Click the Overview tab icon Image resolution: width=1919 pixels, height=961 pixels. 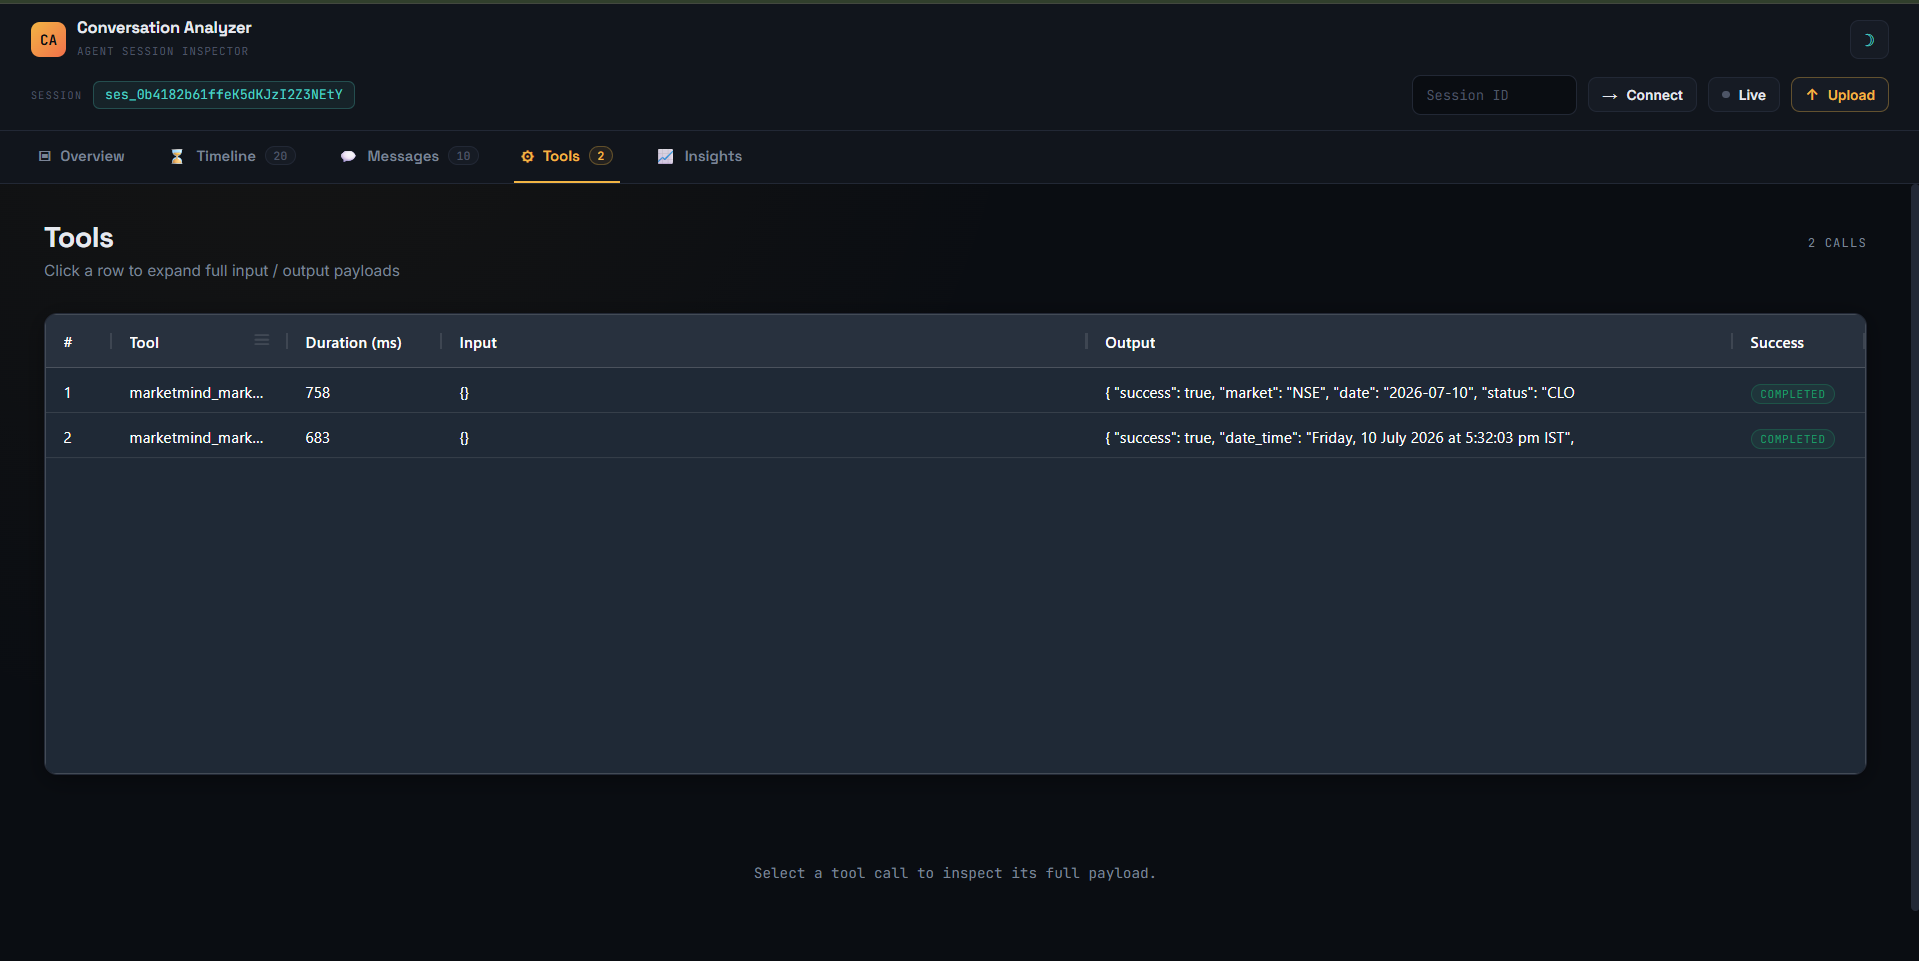45,156
